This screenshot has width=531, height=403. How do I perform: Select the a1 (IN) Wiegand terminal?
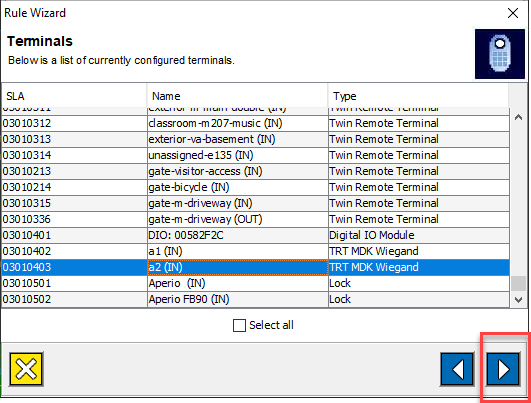tap(255, 251)
